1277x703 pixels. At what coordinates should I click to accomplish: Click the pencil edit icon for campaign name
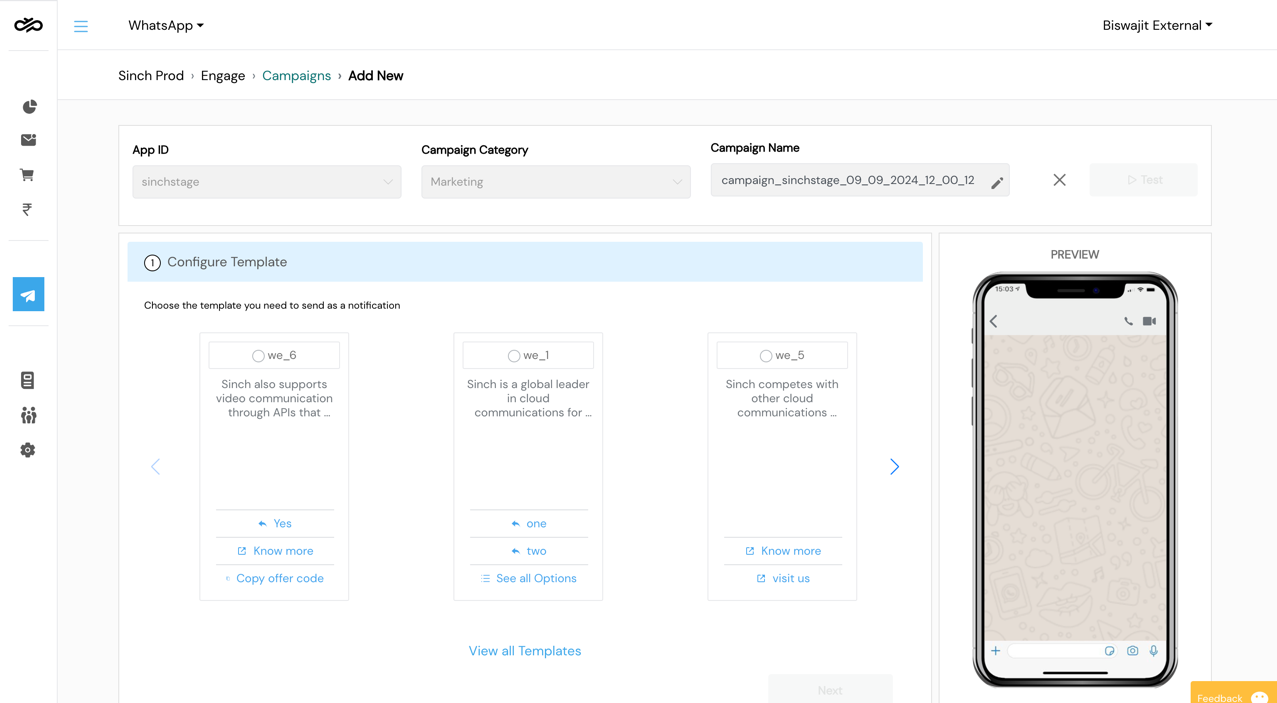pyautogui.click(x=997, y=183)
